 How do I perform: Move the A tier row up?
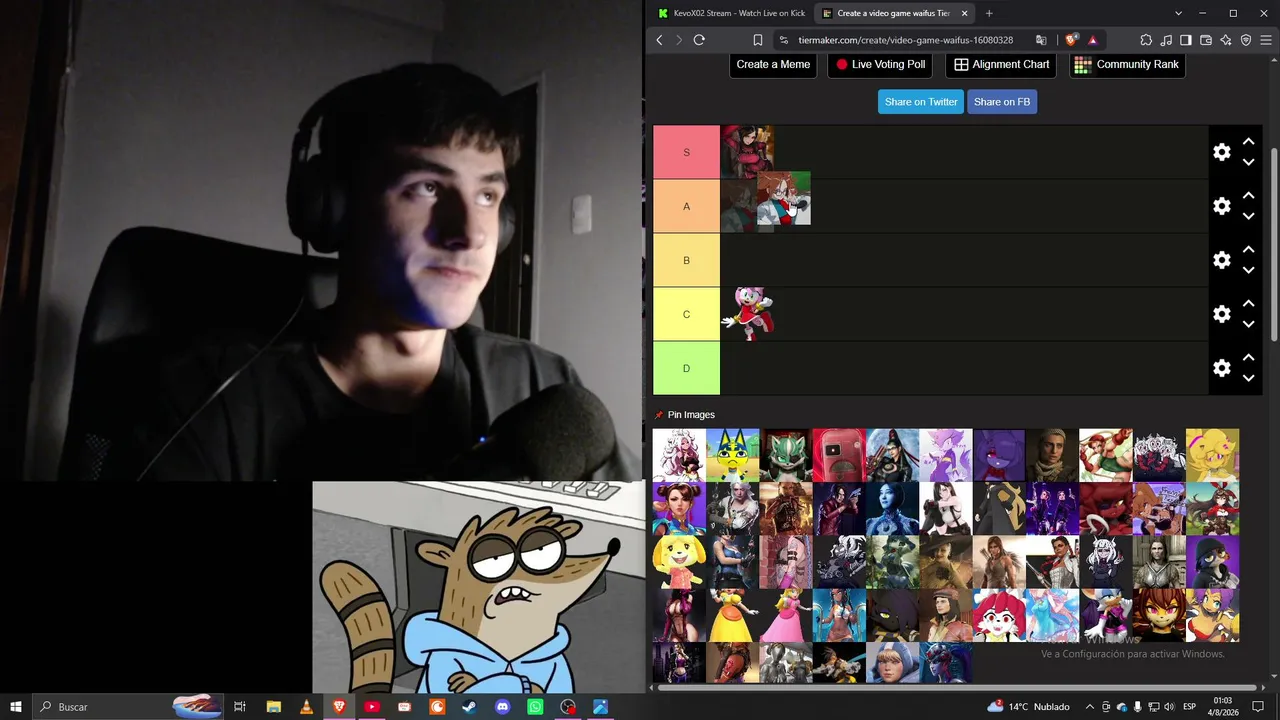(x=1248, y=196)
